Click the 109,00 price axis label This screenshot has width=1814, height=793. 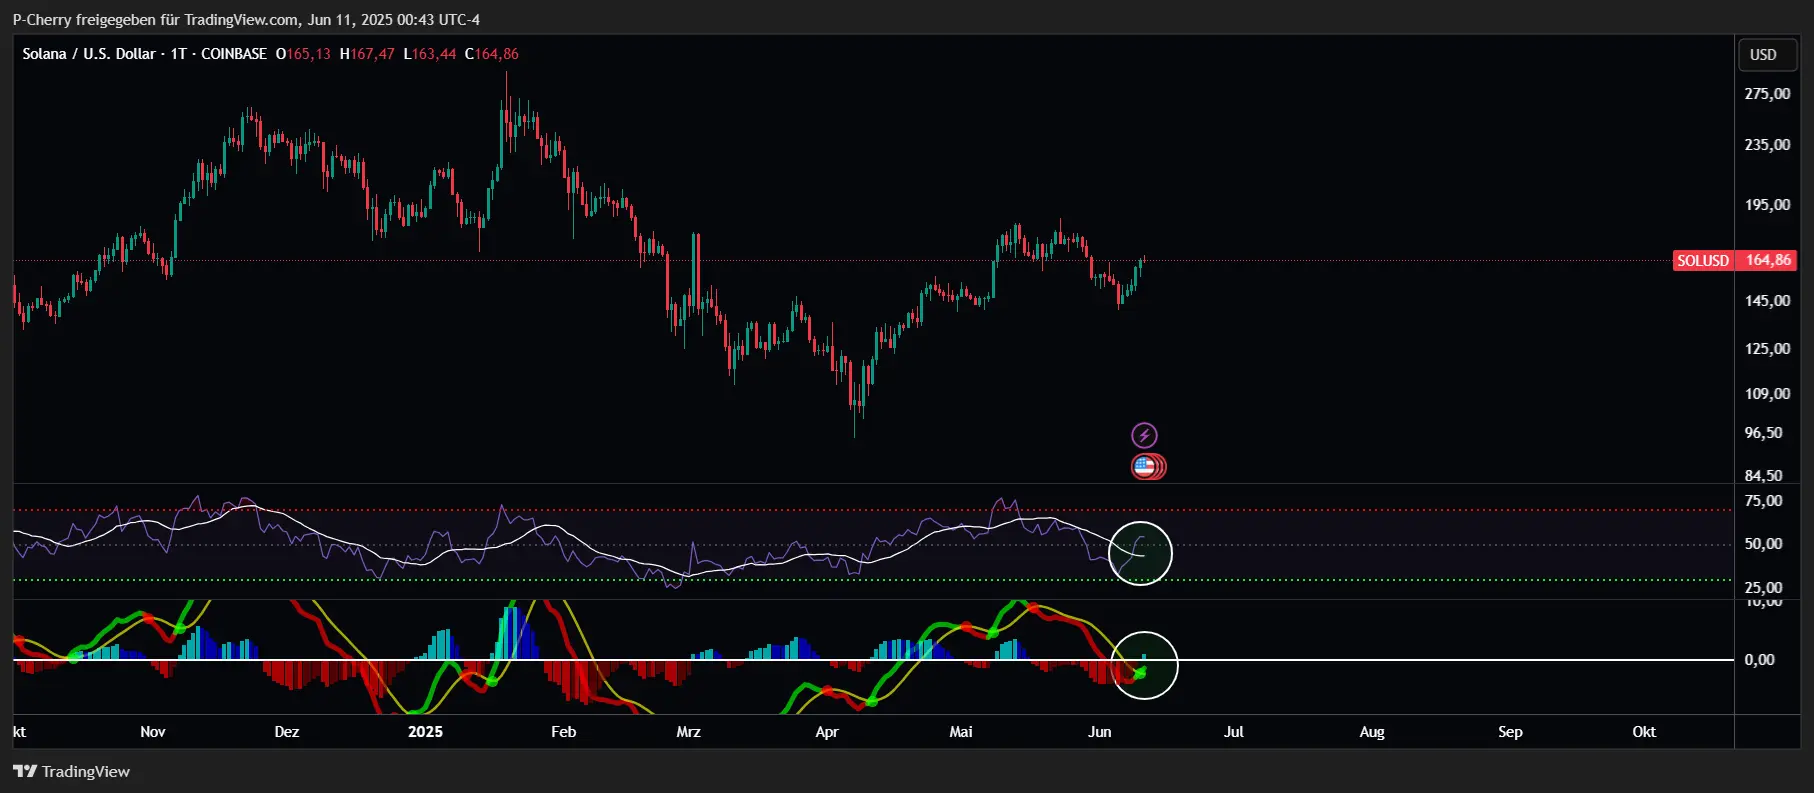[x=1767, y=394]
